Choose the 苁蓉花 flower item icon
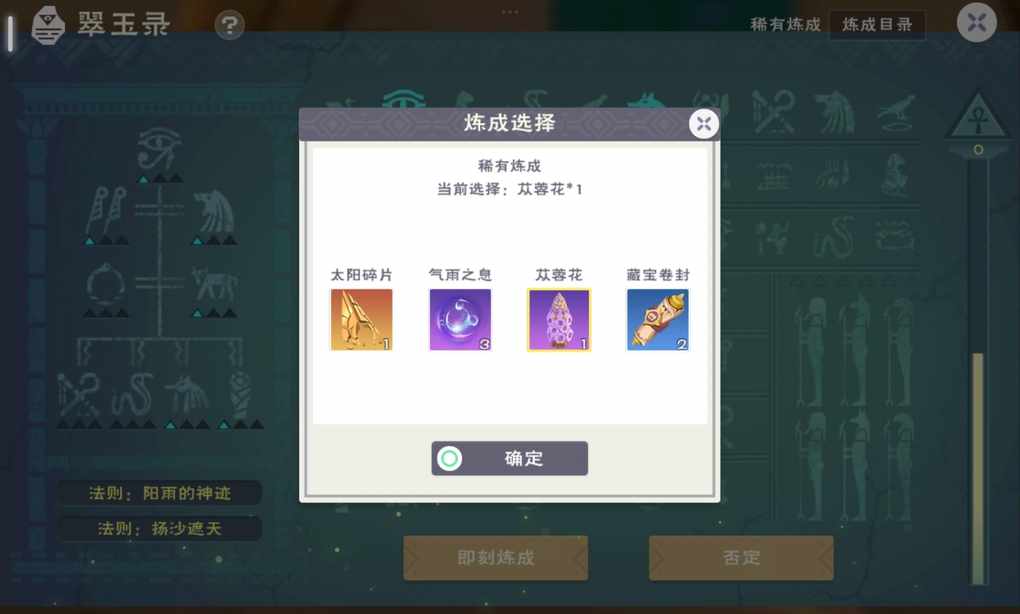The image size is (1020, 614). pos(559,319)
